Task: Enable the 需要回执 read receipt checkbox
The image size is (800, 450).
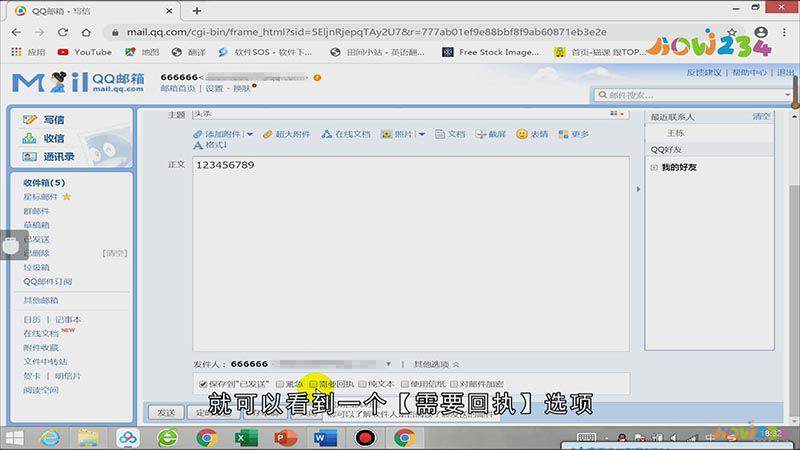Action: point(313,384)
